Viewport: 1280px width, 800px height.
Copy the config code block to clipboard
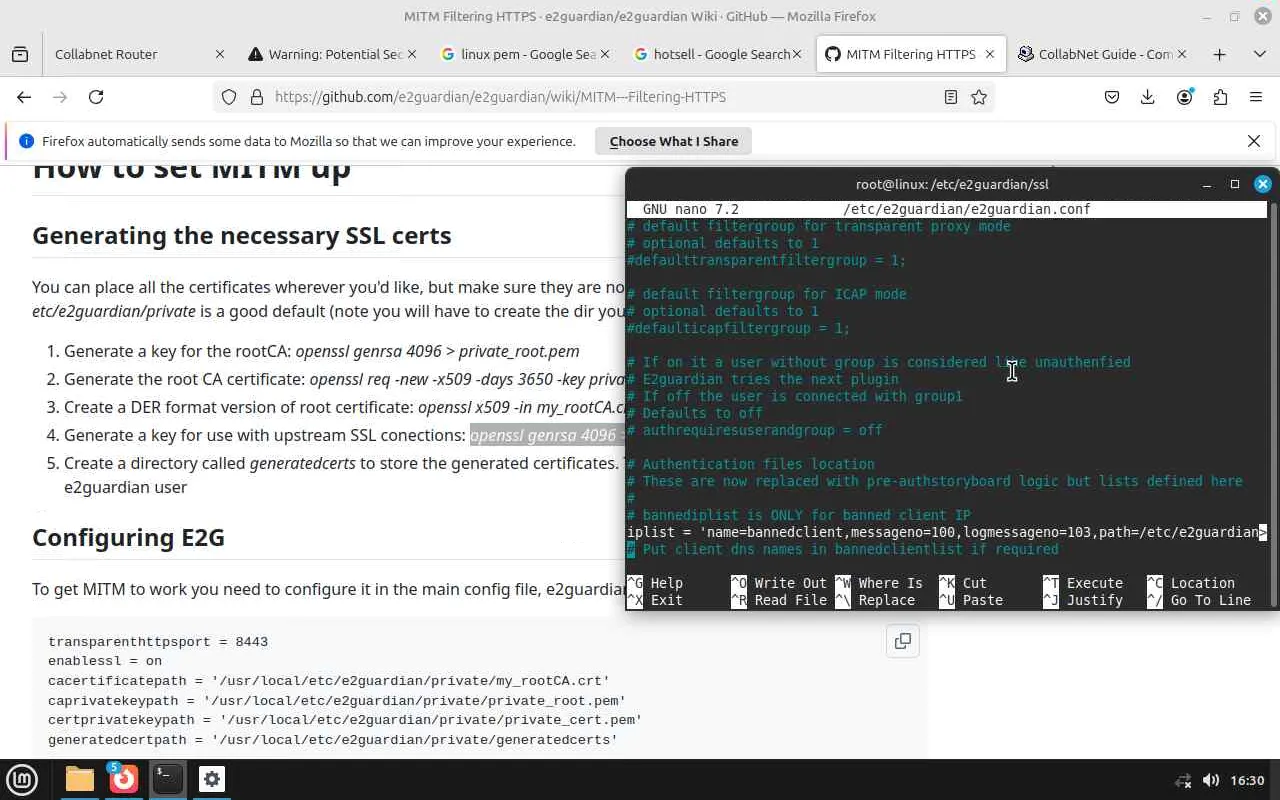[903, 641]
